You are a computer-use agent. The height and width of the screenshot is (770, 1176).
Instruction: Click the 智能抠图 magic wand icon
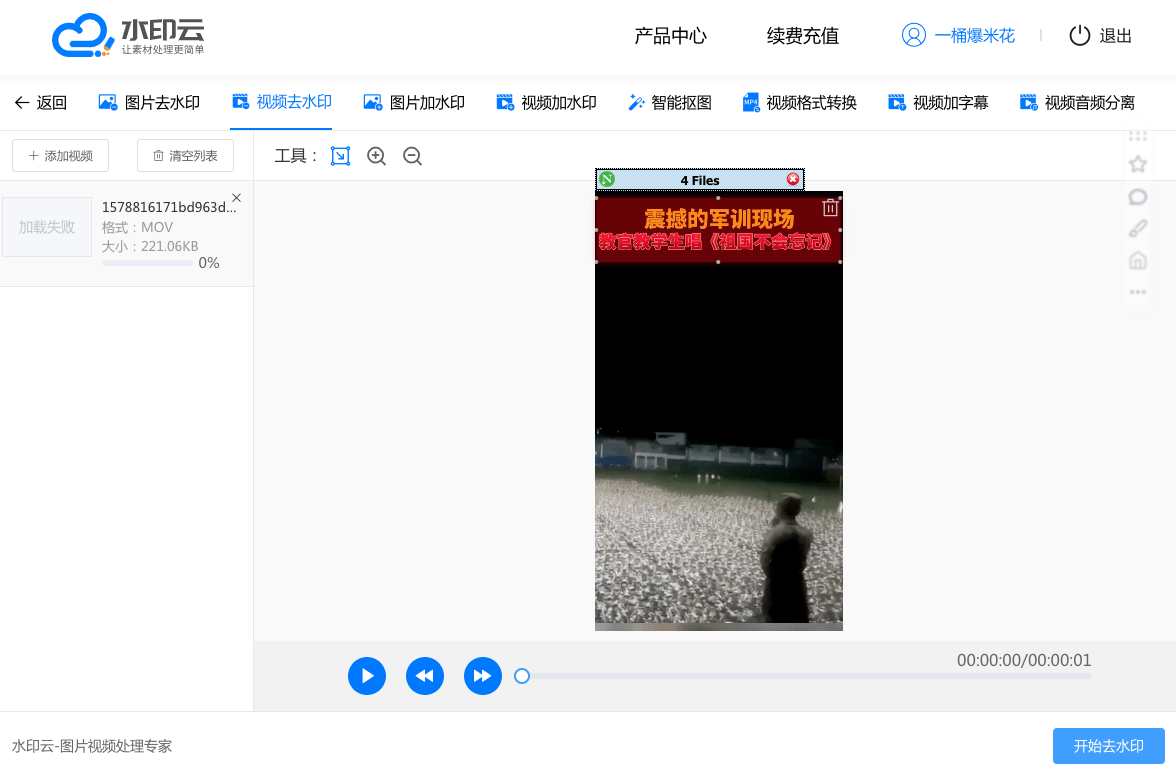637,103
